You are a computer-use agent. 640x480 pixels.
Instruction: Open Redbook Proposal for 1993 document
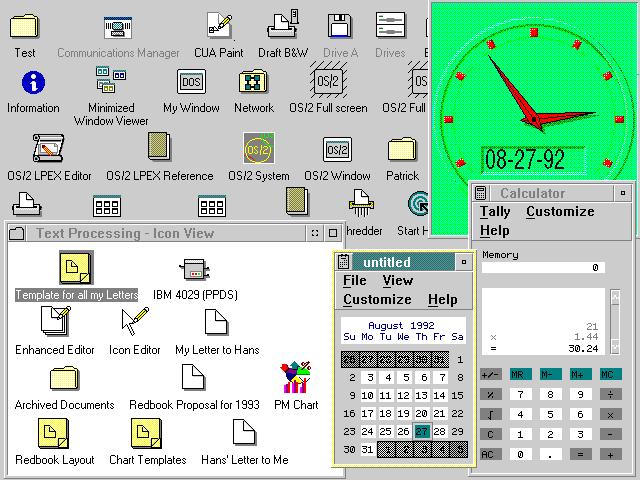pyautogui.click(x=193, y=377)
